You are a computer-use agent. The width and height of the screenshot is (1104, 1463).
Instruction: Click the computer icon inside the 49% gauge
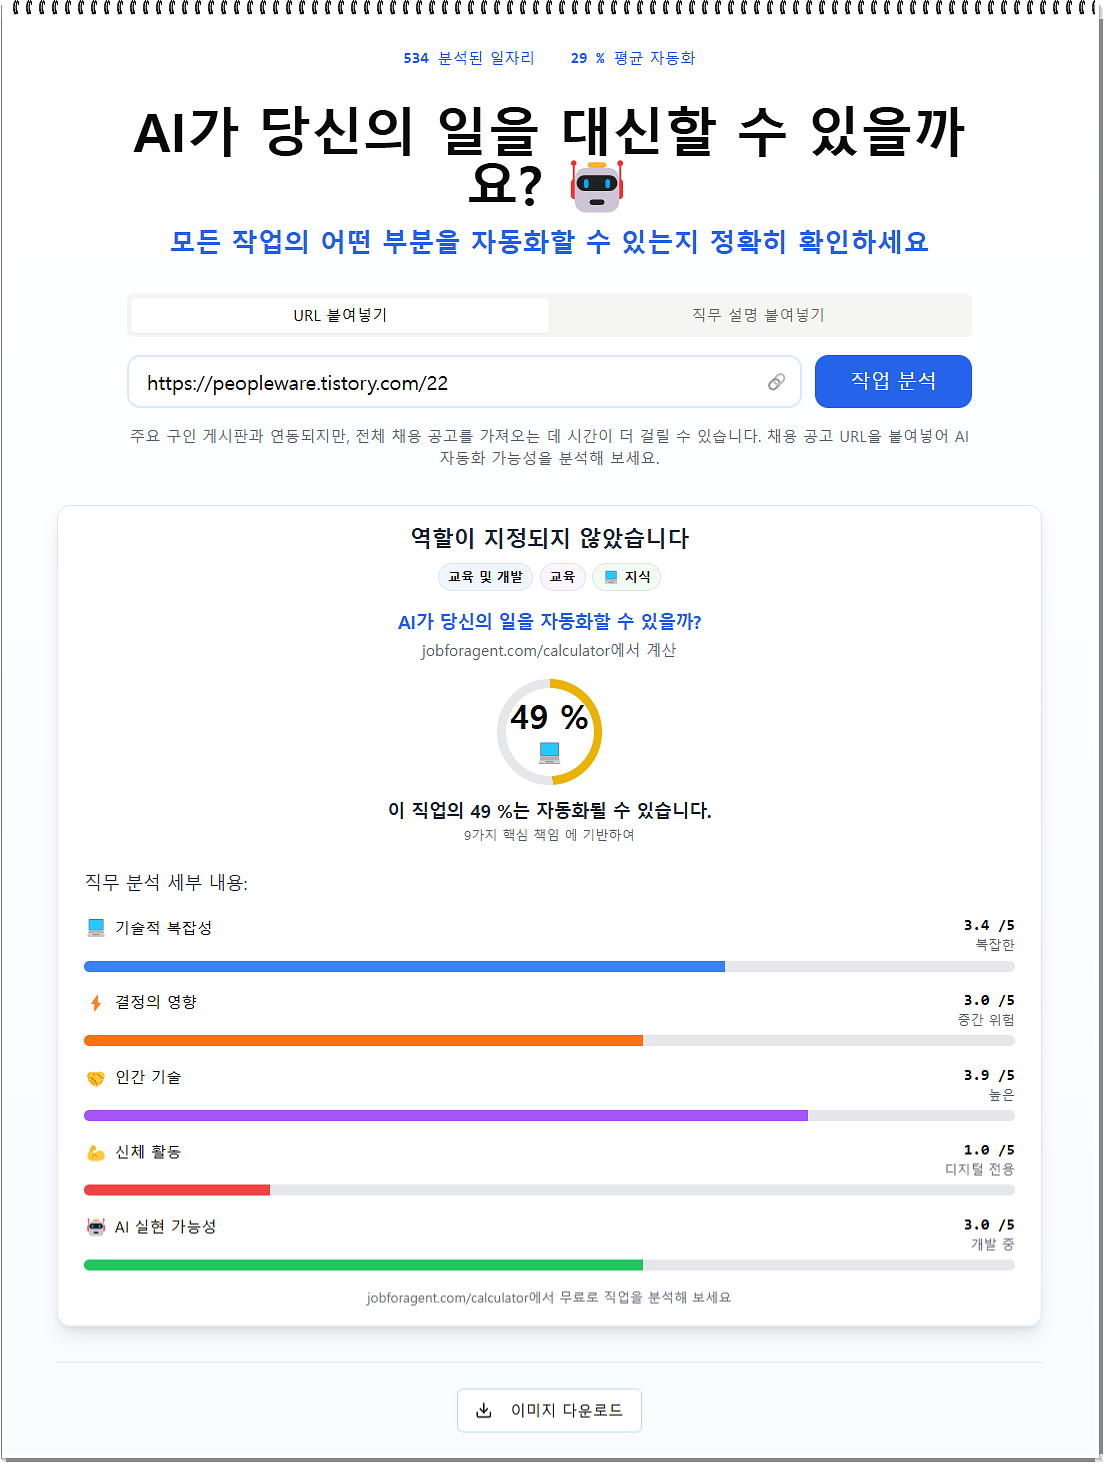[x=549, y=751]
